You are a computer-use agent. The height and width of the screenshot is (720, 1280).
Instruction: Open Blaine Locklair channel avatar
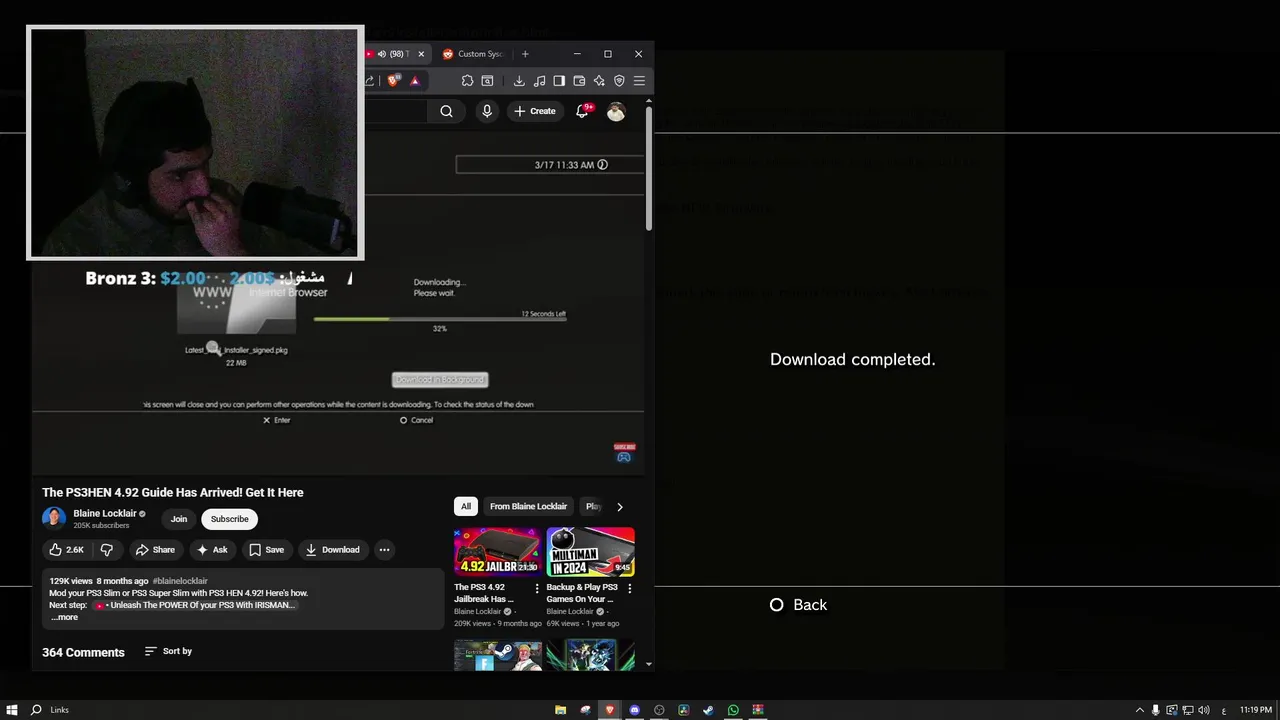click(x=54, y=518)
